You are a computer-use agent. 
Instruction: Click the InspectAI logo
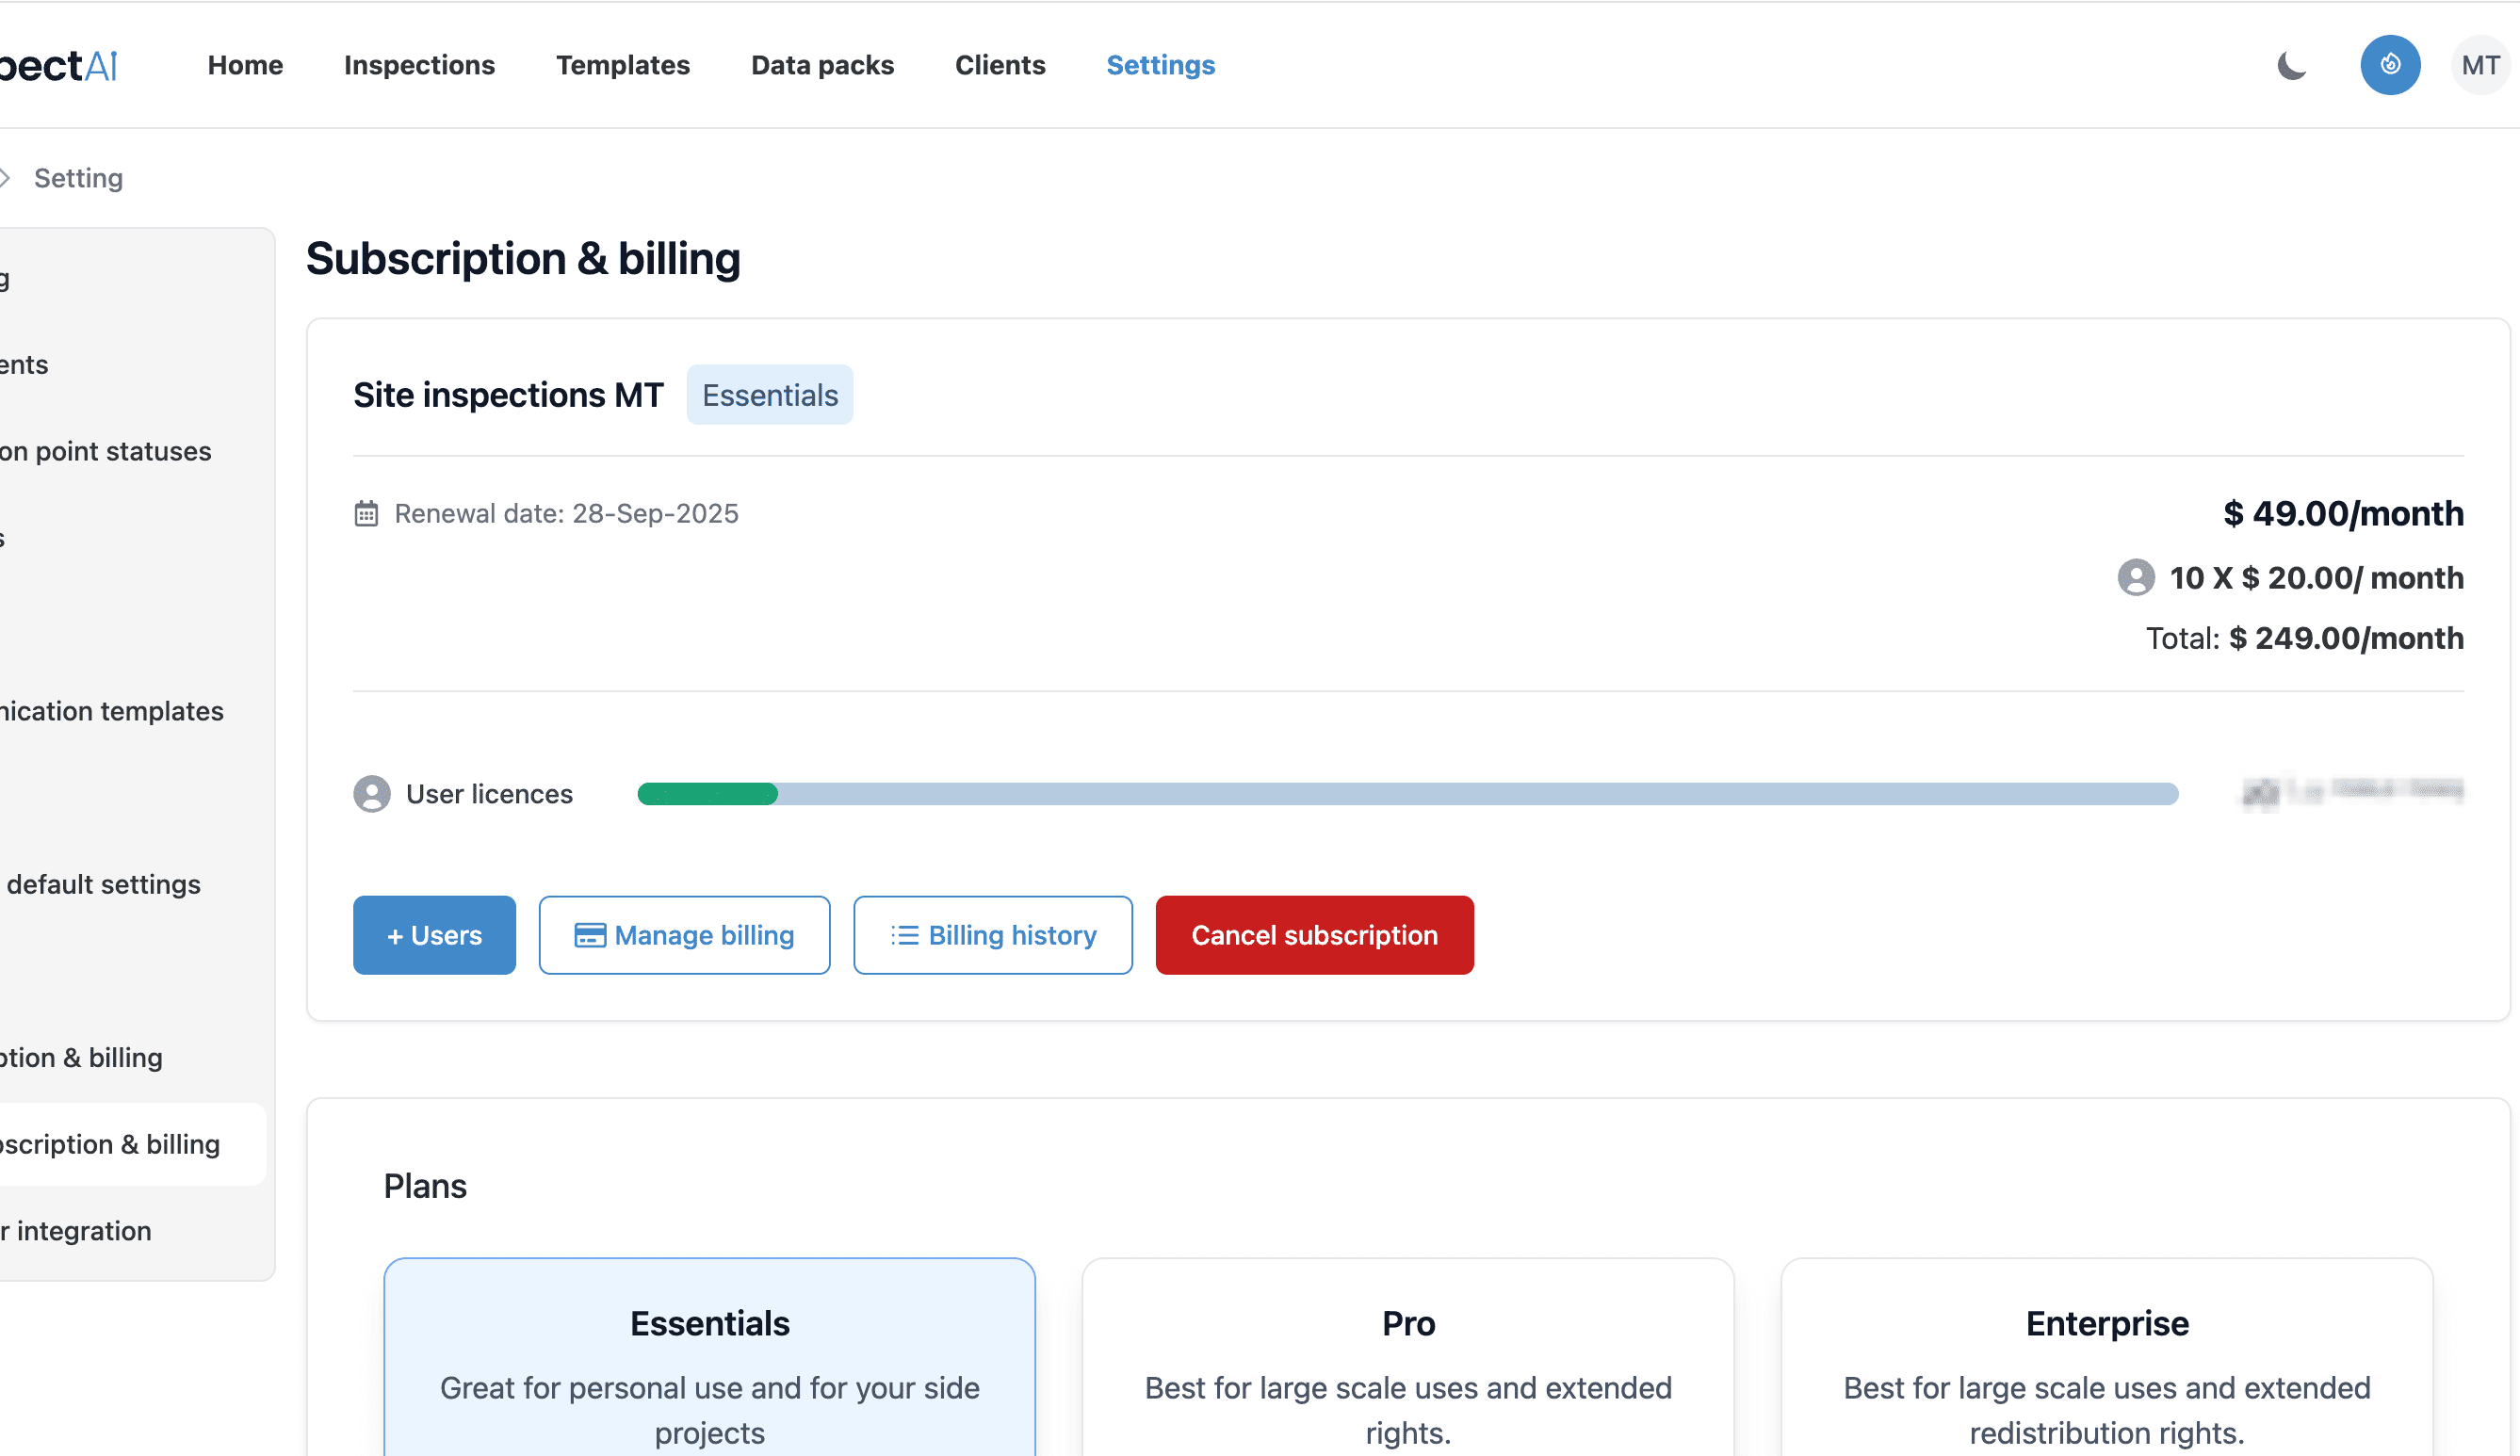60,65
